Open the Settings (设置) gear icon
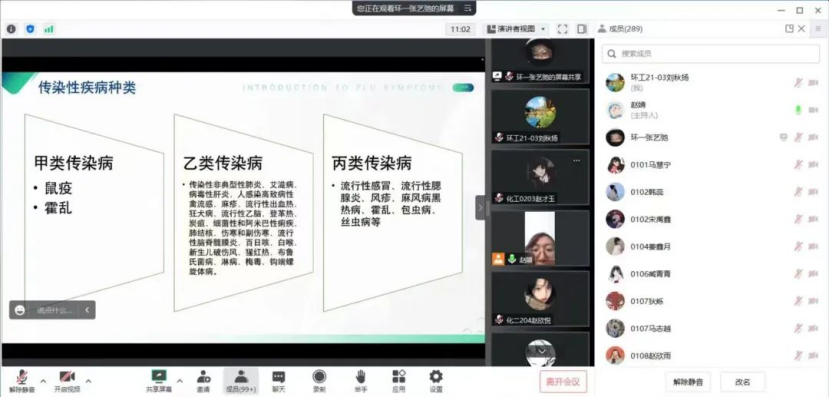 [x=436, y=377]
